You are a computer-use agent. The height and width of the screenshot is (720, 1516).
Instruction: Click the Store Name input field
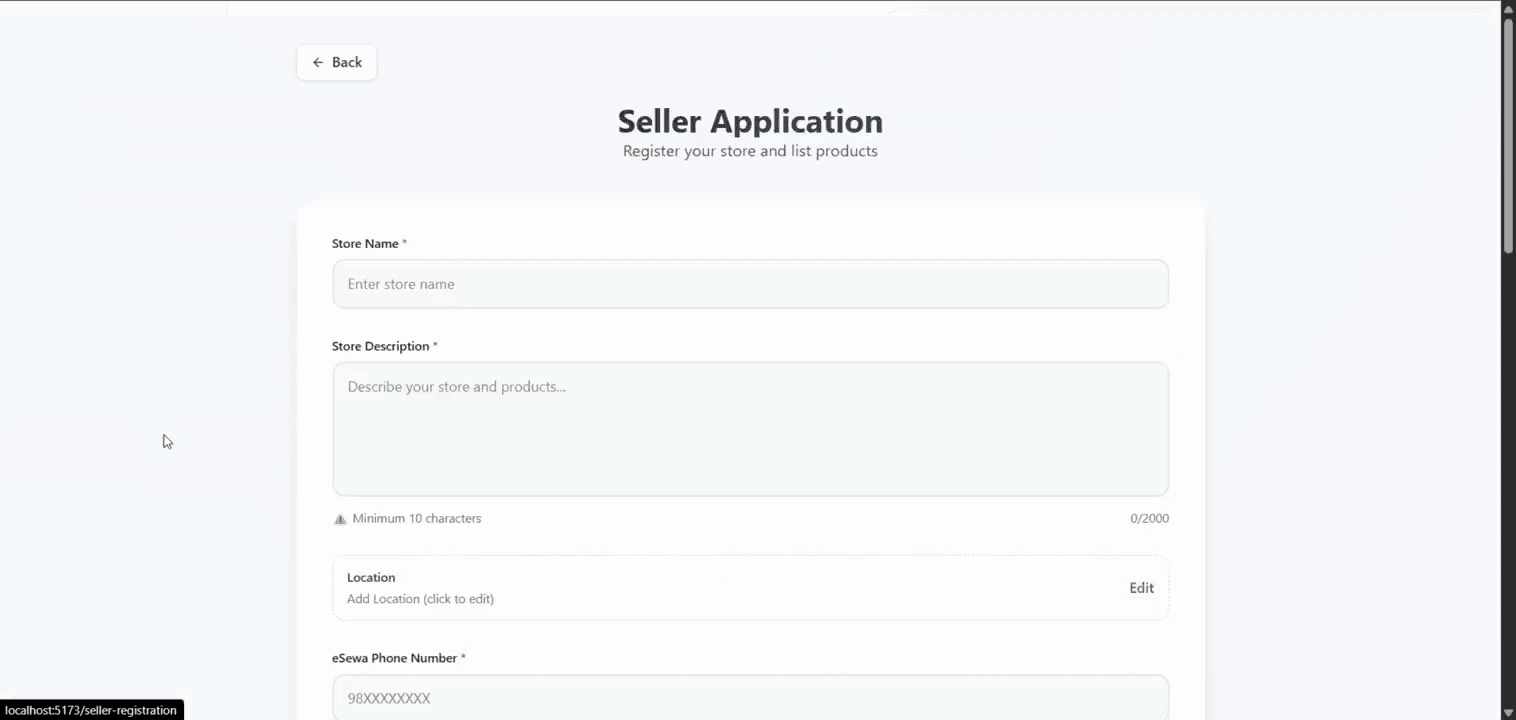point(750,284)
